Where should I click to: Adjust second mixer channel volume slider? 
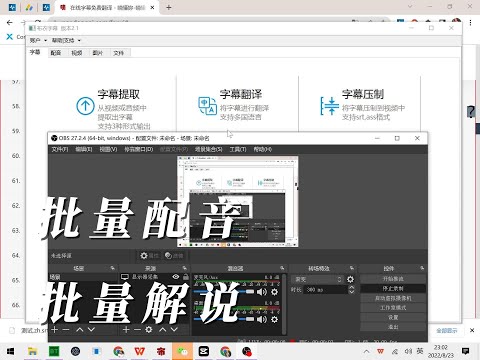224,319
